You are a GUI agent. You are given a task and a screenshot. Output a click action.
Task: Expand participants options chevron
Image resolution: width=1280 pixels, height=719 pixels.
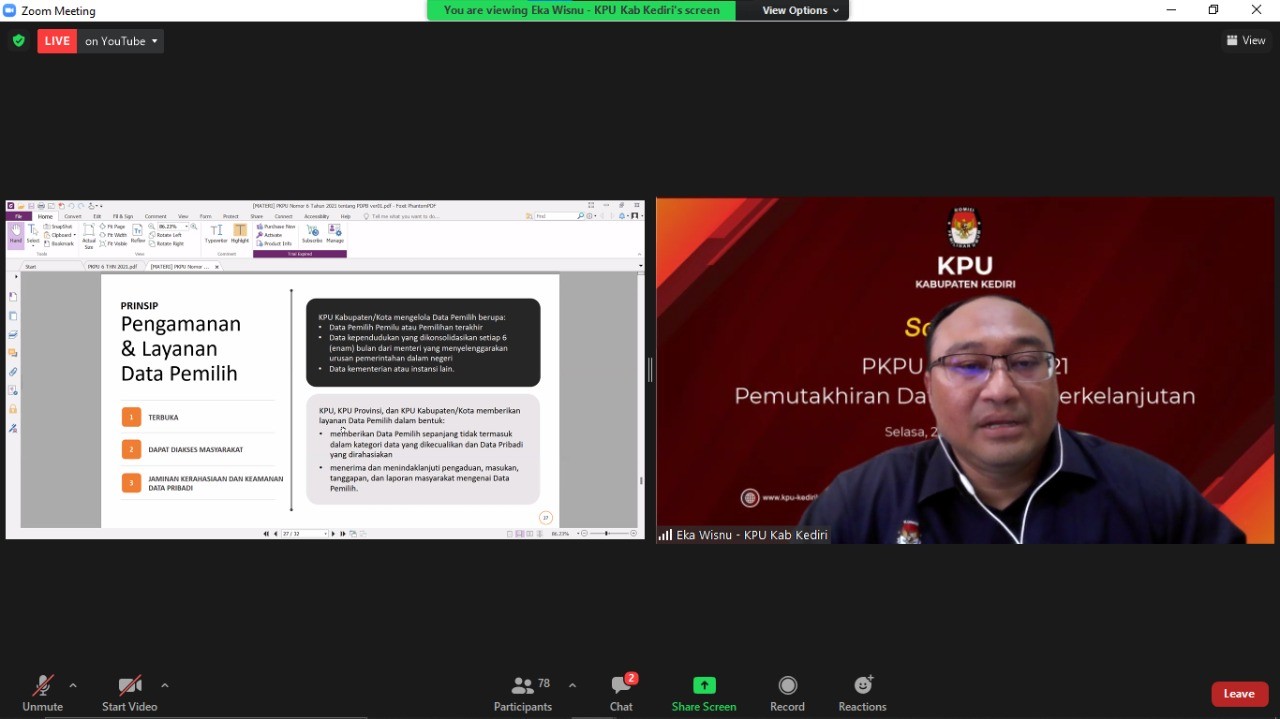click(x=572, y=685)
